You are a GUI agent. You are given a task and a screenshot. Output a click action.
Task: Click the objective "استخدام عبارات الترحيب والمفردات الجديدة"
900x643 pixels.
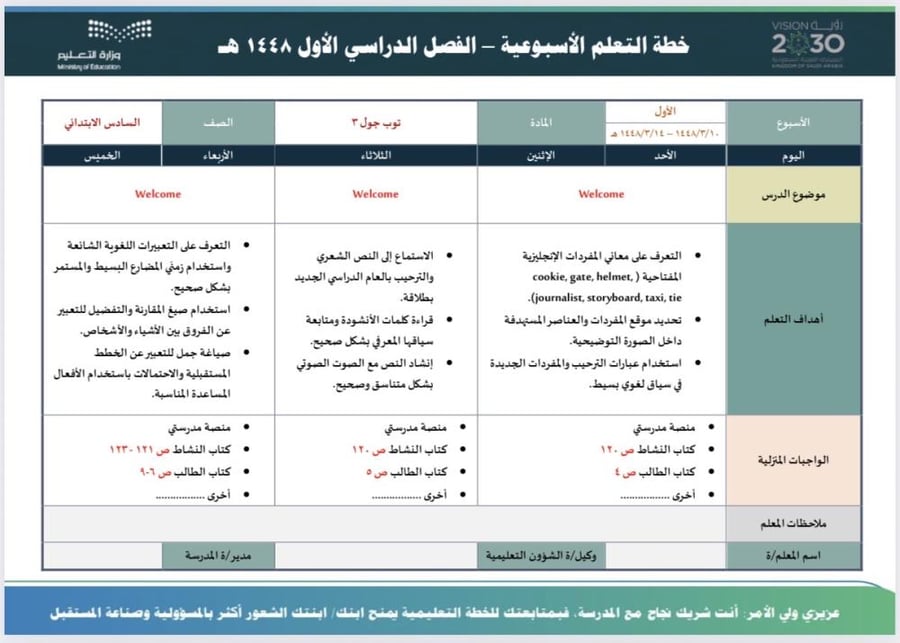(x=585, y=363)
